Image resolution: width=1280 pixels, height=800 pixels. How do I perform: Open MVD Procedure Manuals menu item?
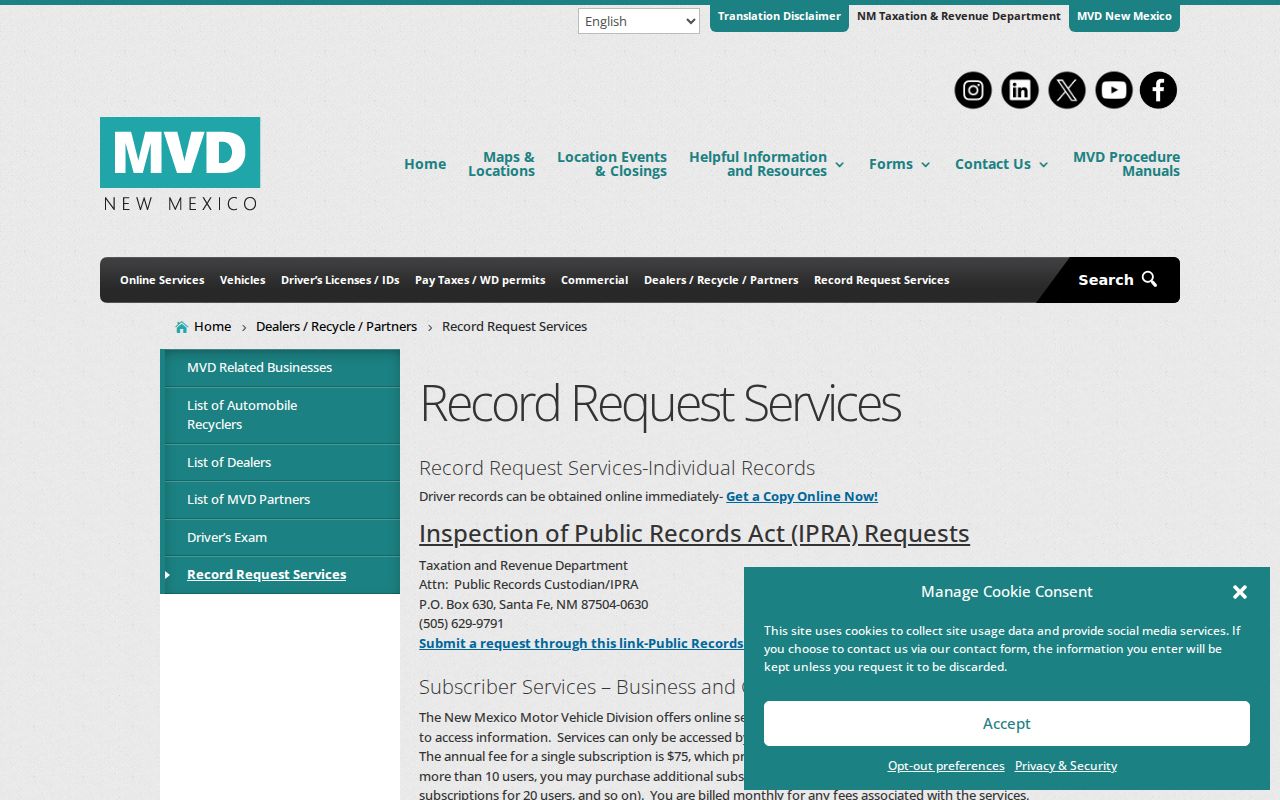point(1126,164)
